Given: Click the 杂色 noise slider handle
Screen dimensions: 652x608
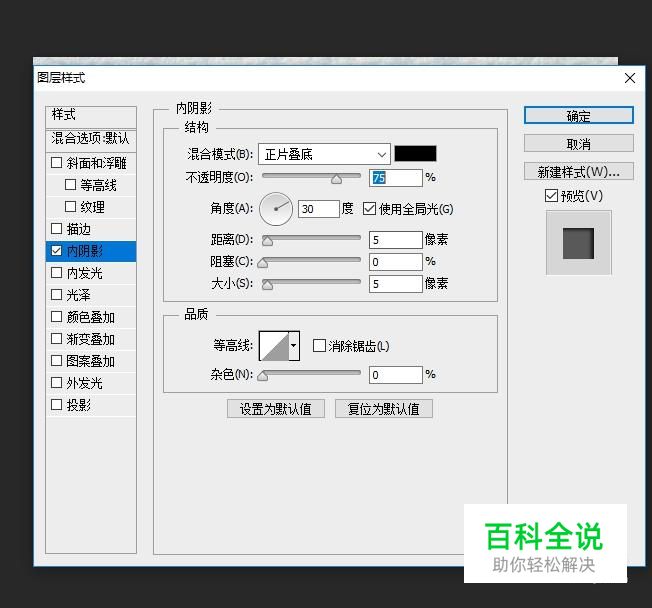Looking at the screenshot, I should pos(262,376).
